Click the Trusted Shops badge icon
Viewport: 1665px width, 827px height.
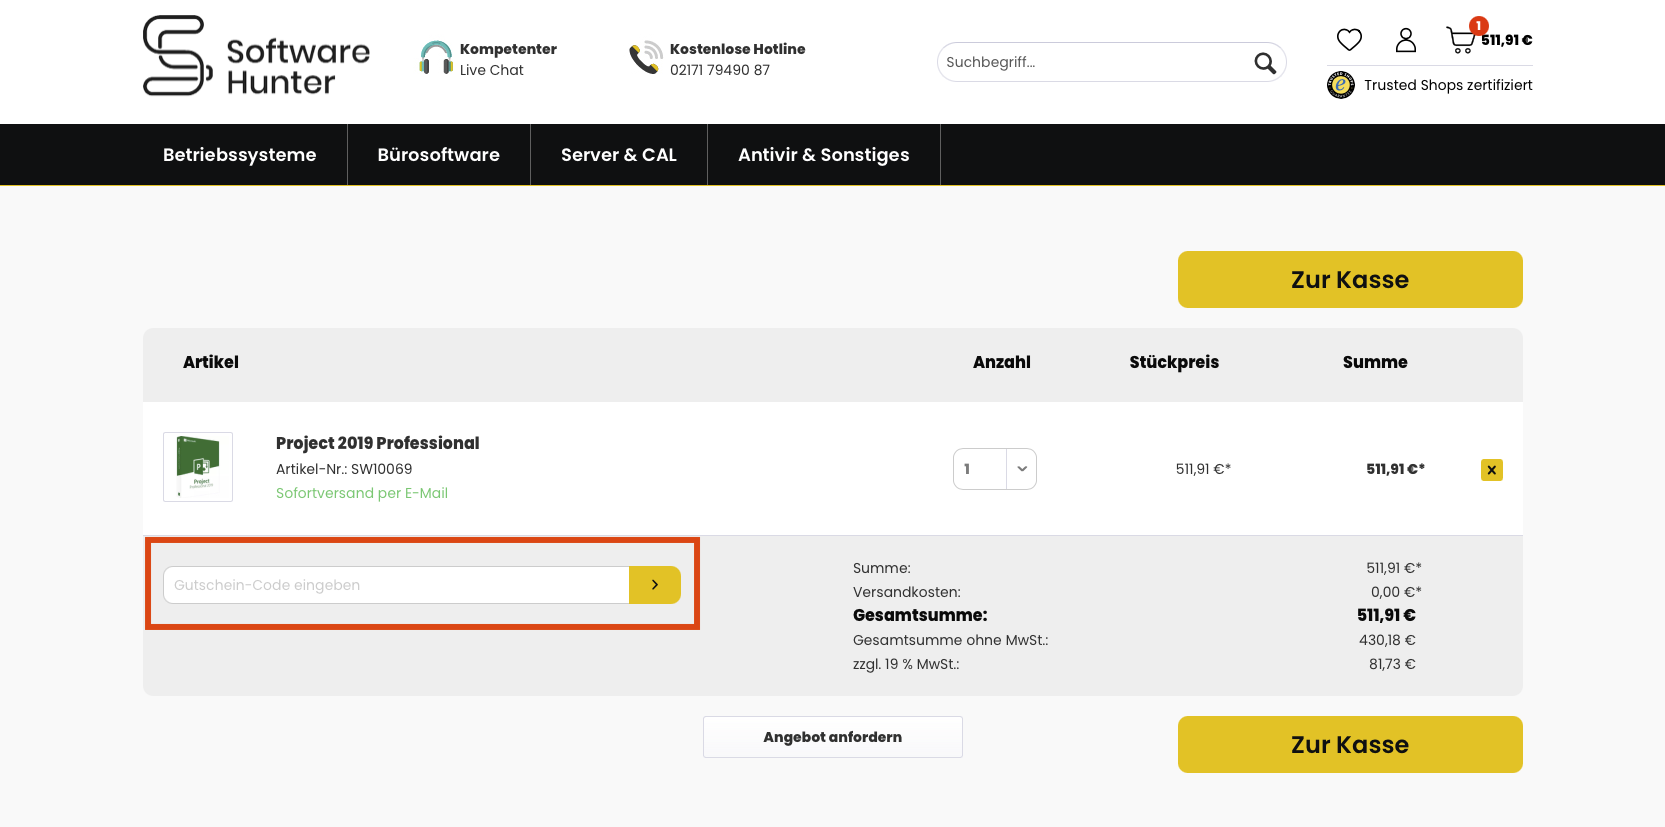[x=1341, y=85]
